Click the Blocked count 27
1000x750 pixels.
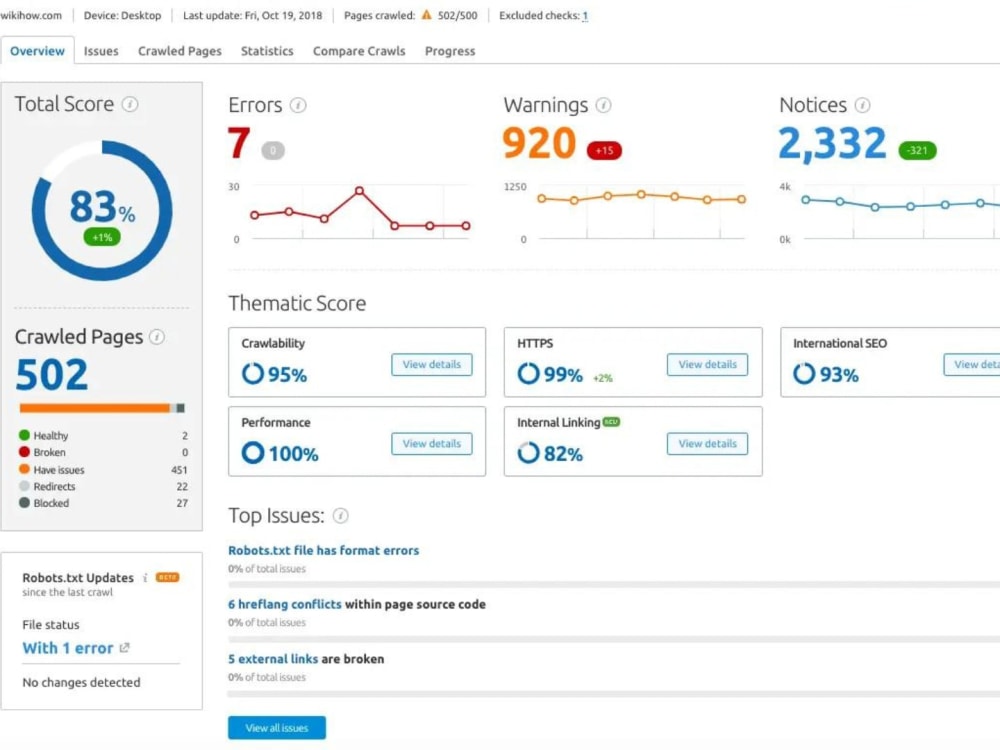pyautogui.click(x=182, y=503)
